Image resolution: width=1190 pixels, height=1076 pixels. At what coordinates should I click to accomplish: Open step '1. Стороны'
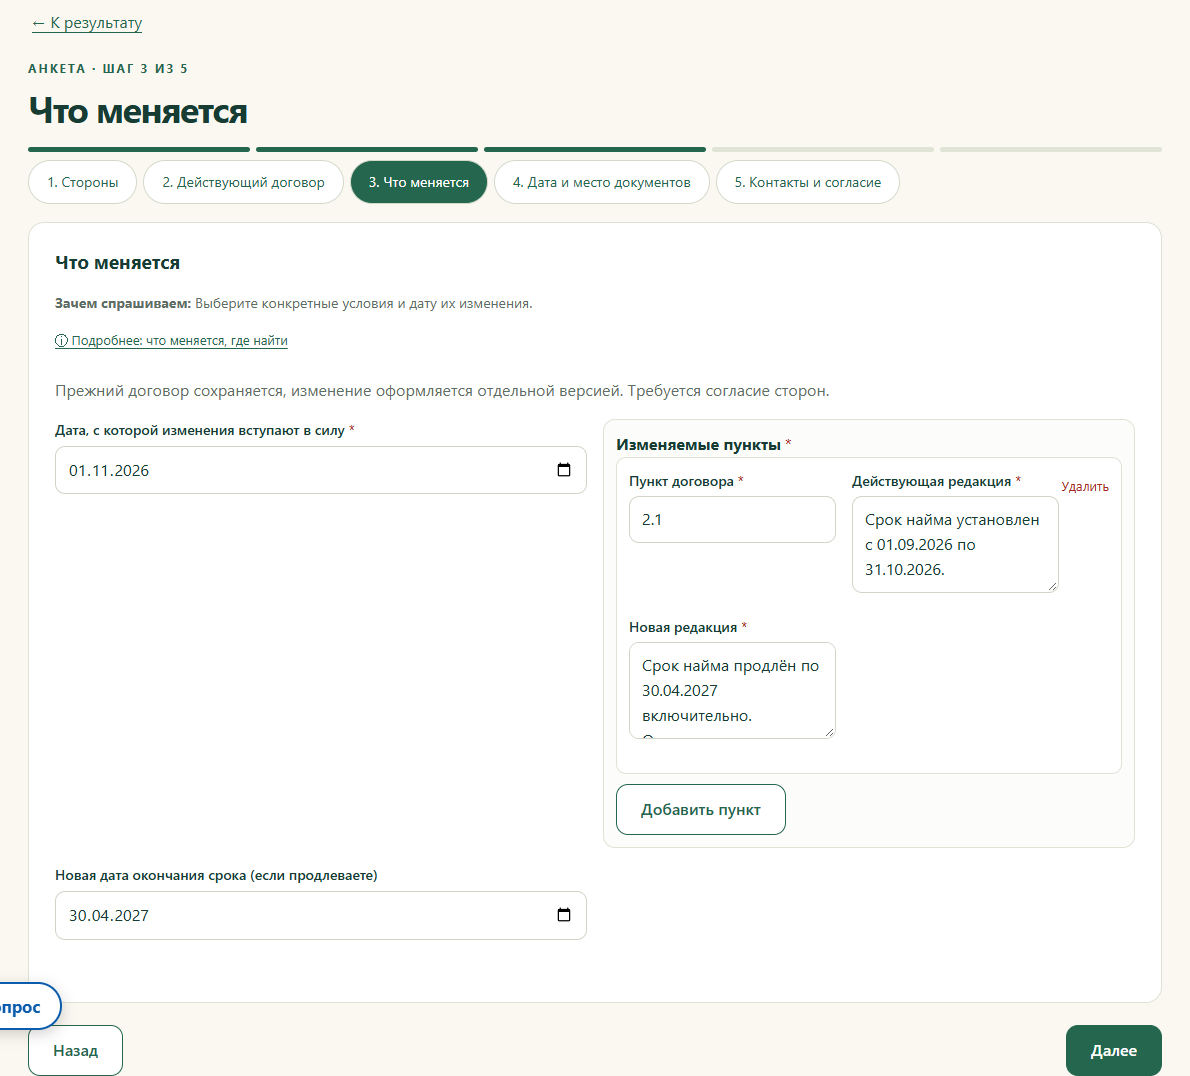[x=83, y=182]
